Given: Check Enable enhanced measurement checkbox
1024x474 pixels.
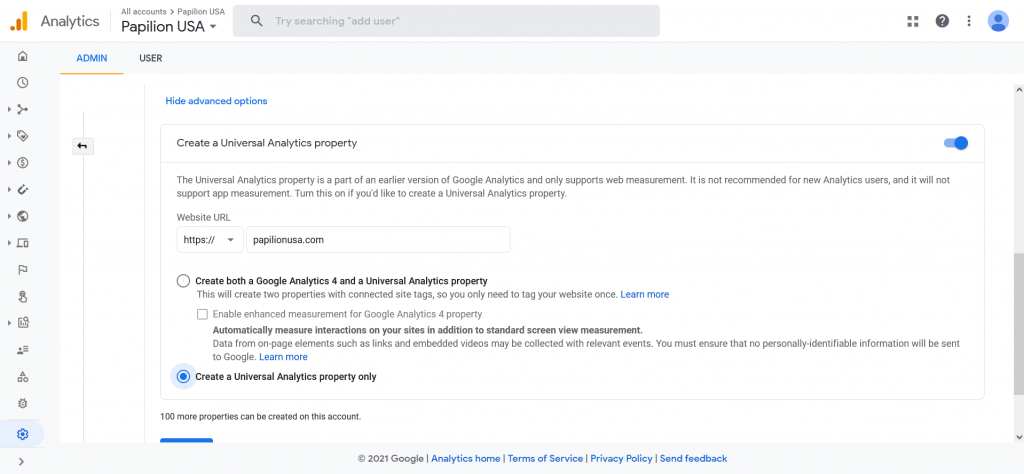Looking at the screenshot, I should 202,314.
